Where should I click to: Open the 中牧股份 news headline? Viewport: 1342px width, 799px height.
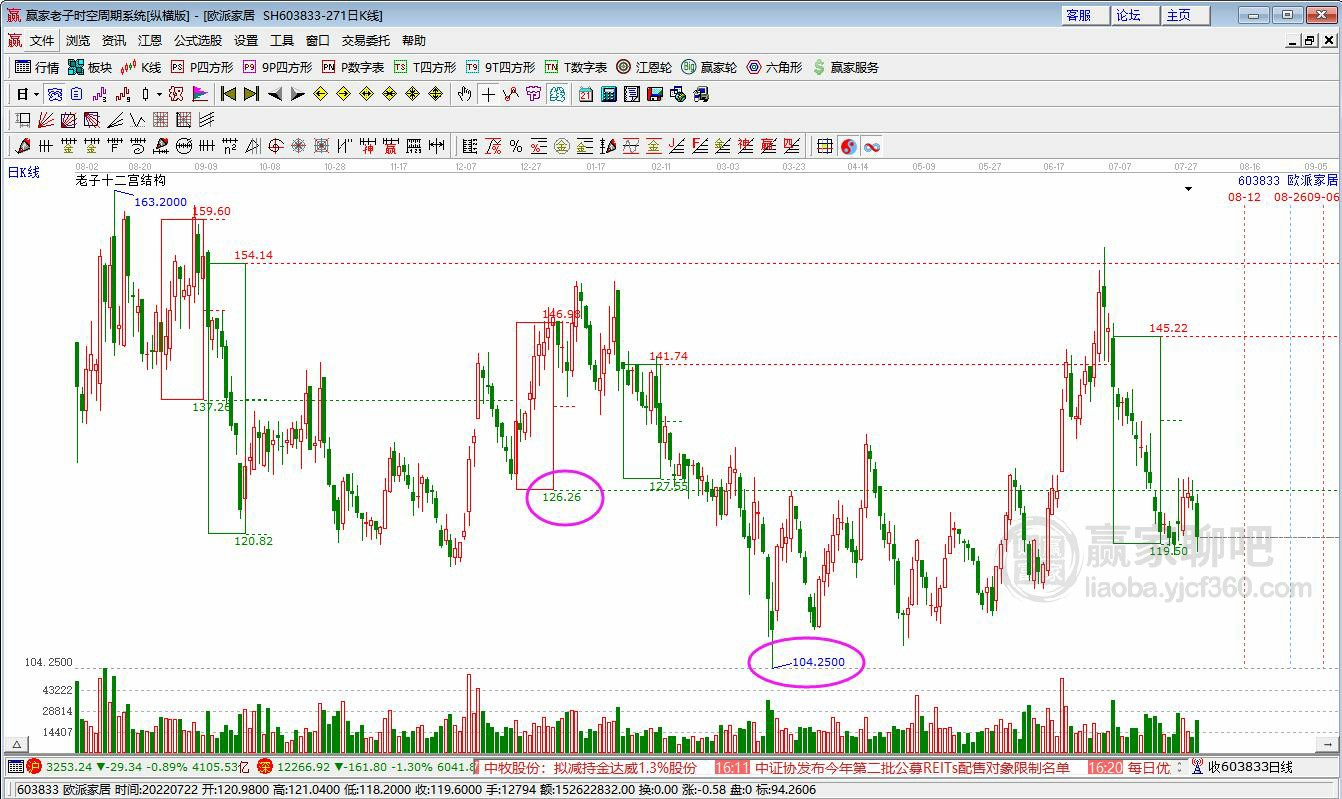(x=590, y=768)
